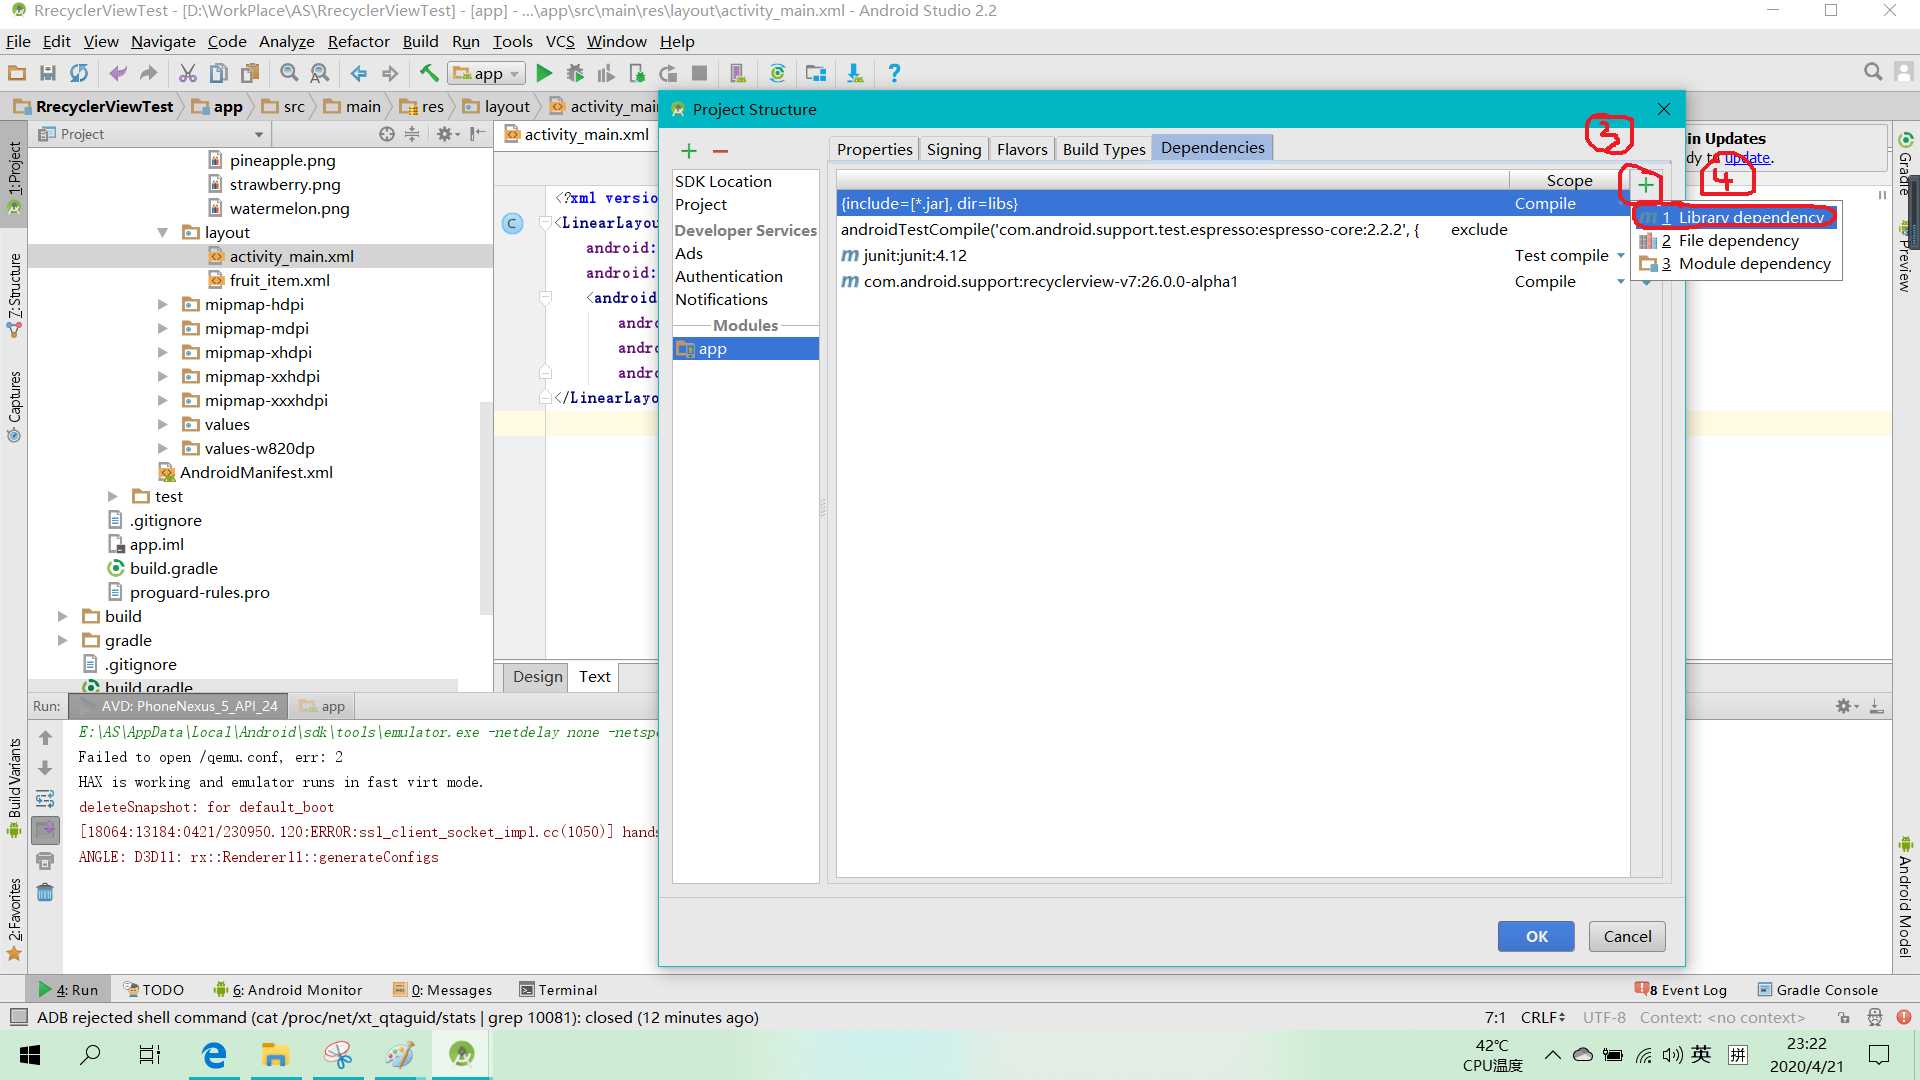The width and height of the screenshot is (1920, 1080).
Task: Select fruit_item.xml in project tree
Action: 279,280
